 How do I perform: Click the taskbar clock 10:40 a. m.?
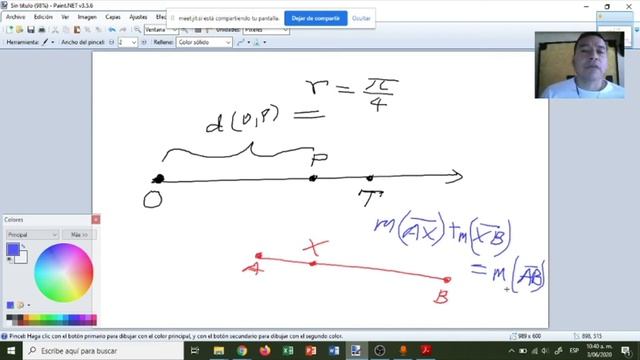click(599, 347)
